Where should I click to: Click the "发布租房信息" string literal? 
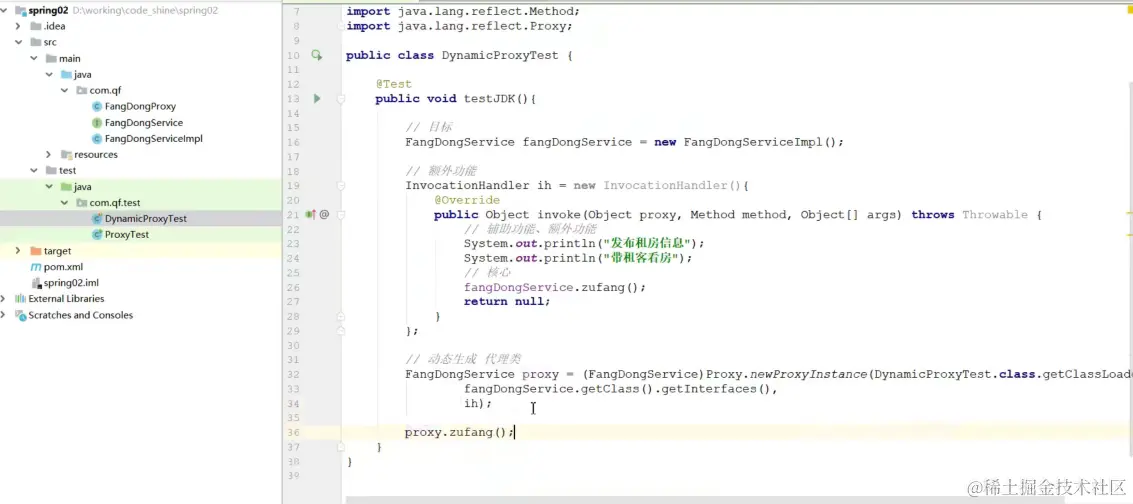click(649, 243)
